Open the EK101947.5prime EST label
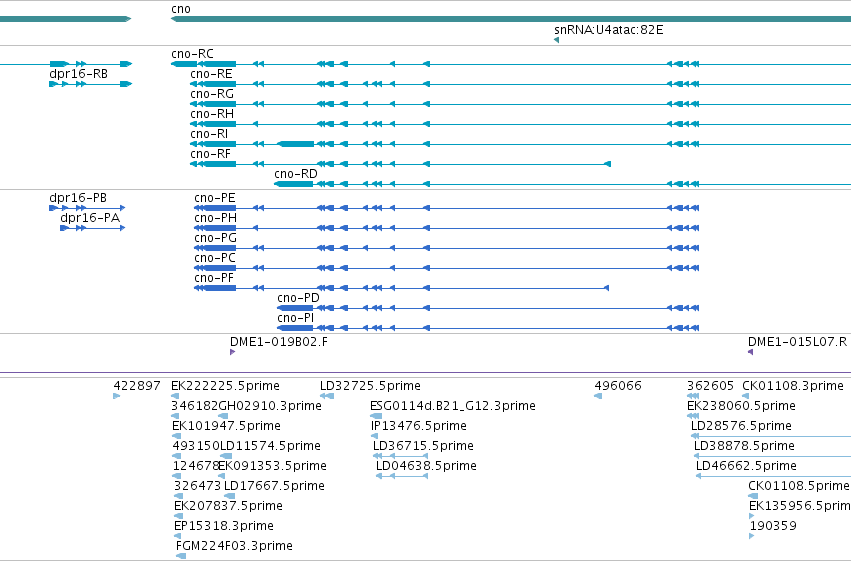Viewport: 851px width, 561px height. (x=226, y=426)
